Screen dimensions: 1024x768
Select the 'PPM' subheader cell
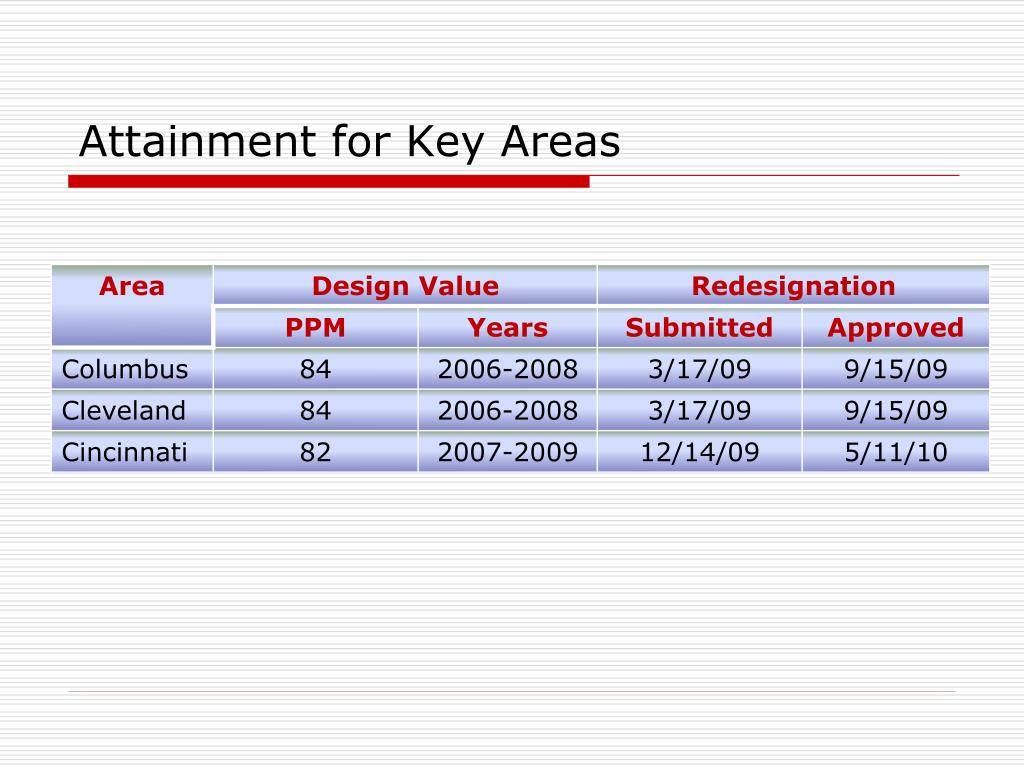315,327
